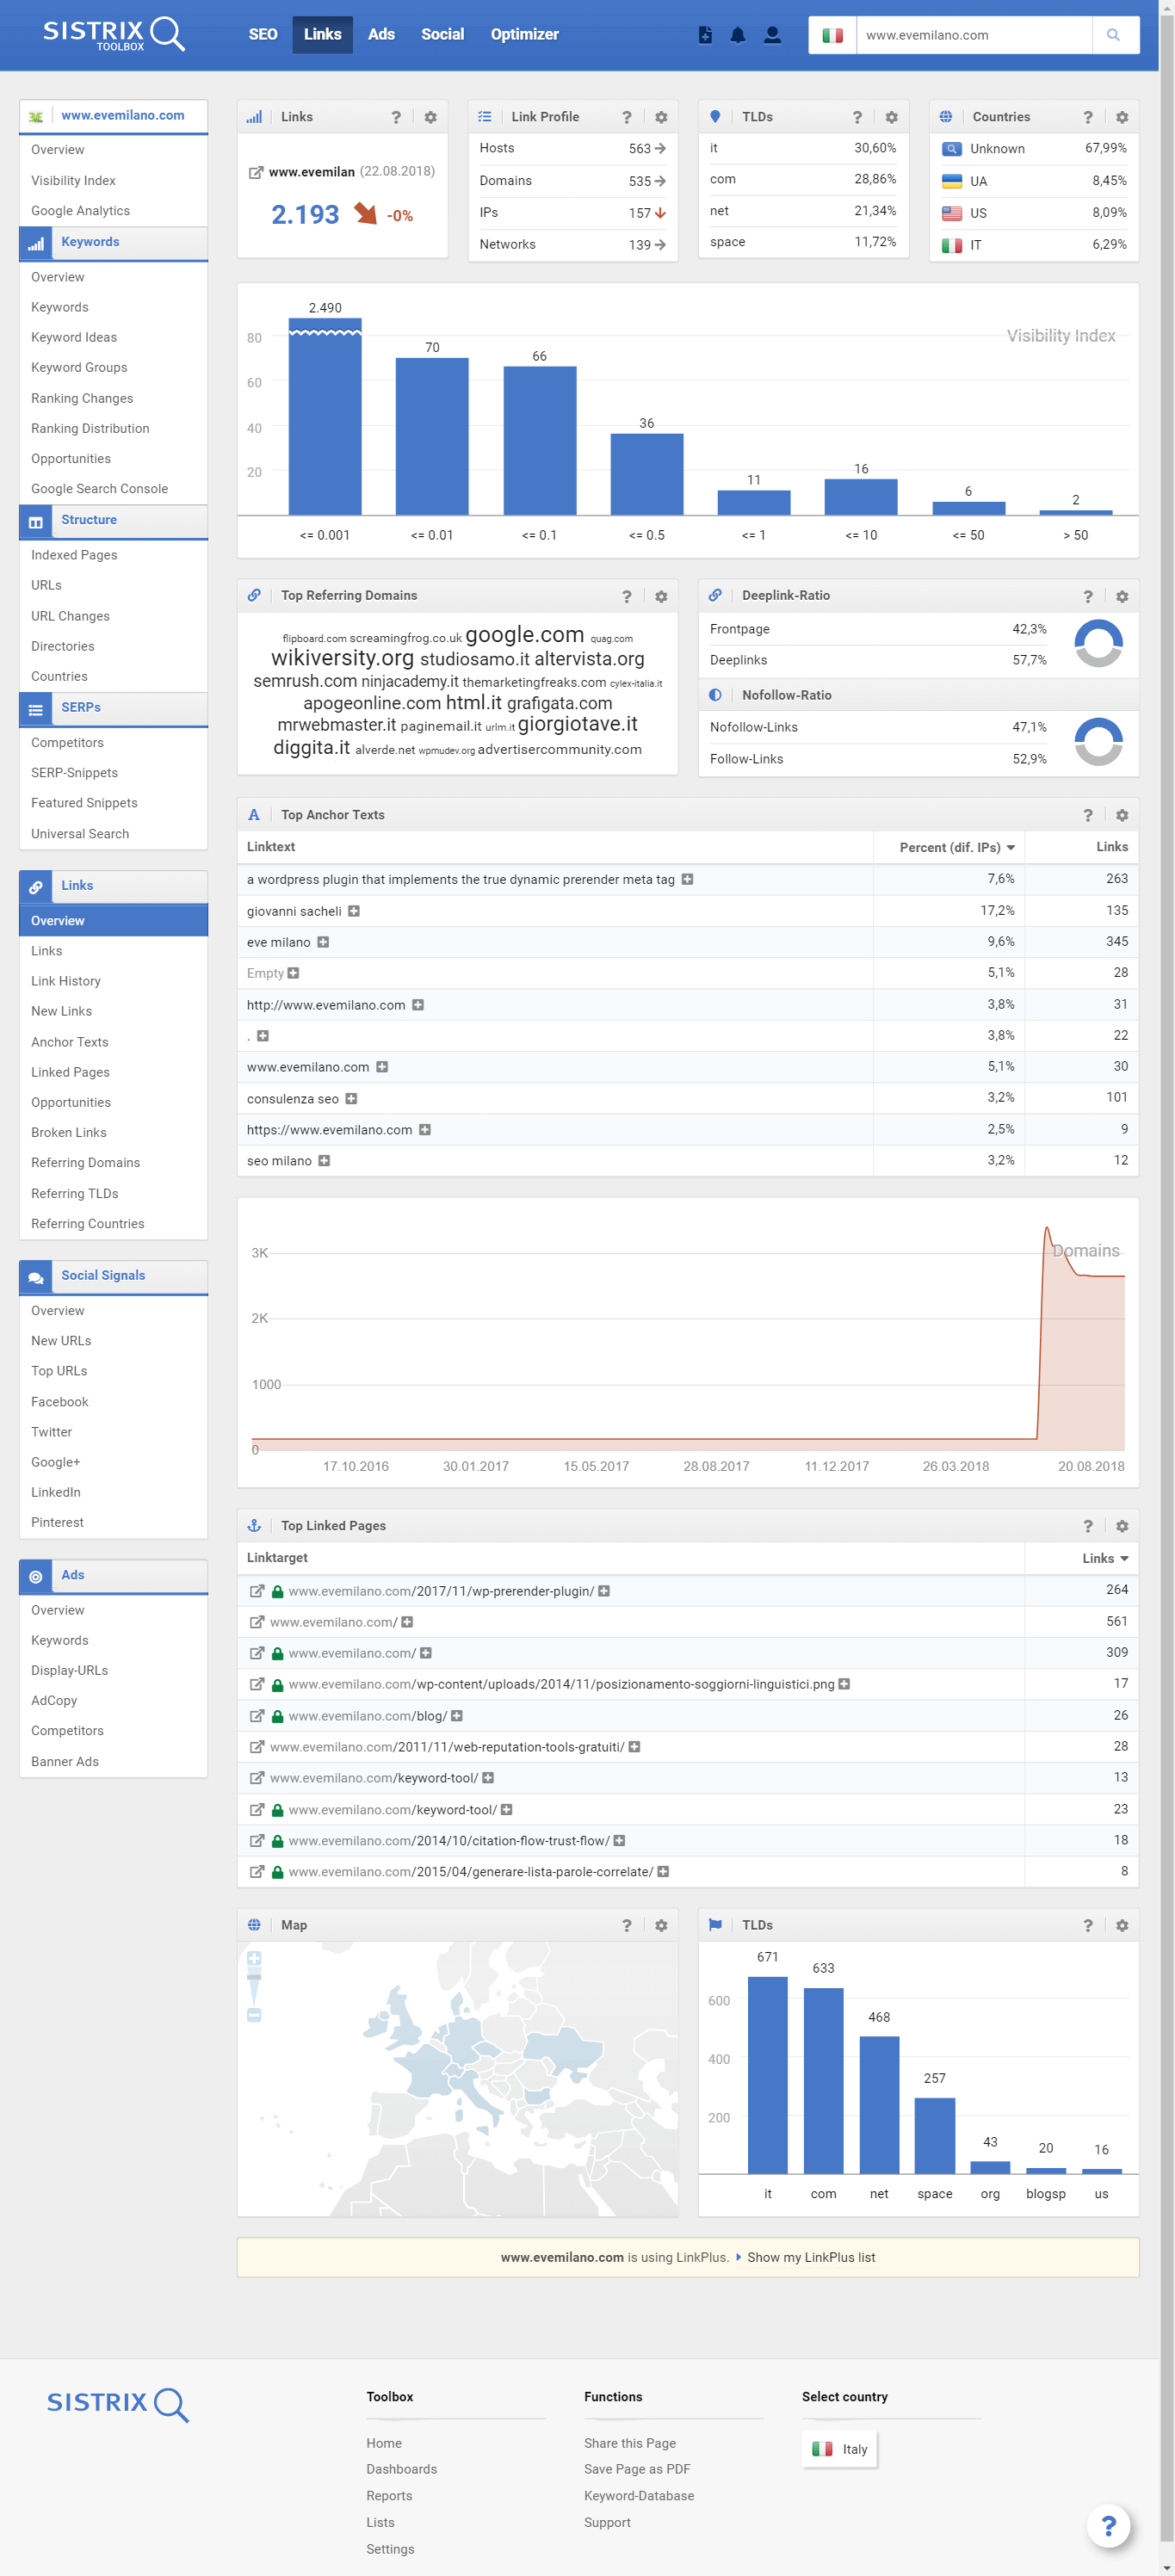Image resolution: width=1175 pixels, height=2576 pixels.
Task: Open the add document icon in header
Action: [705, 35]
